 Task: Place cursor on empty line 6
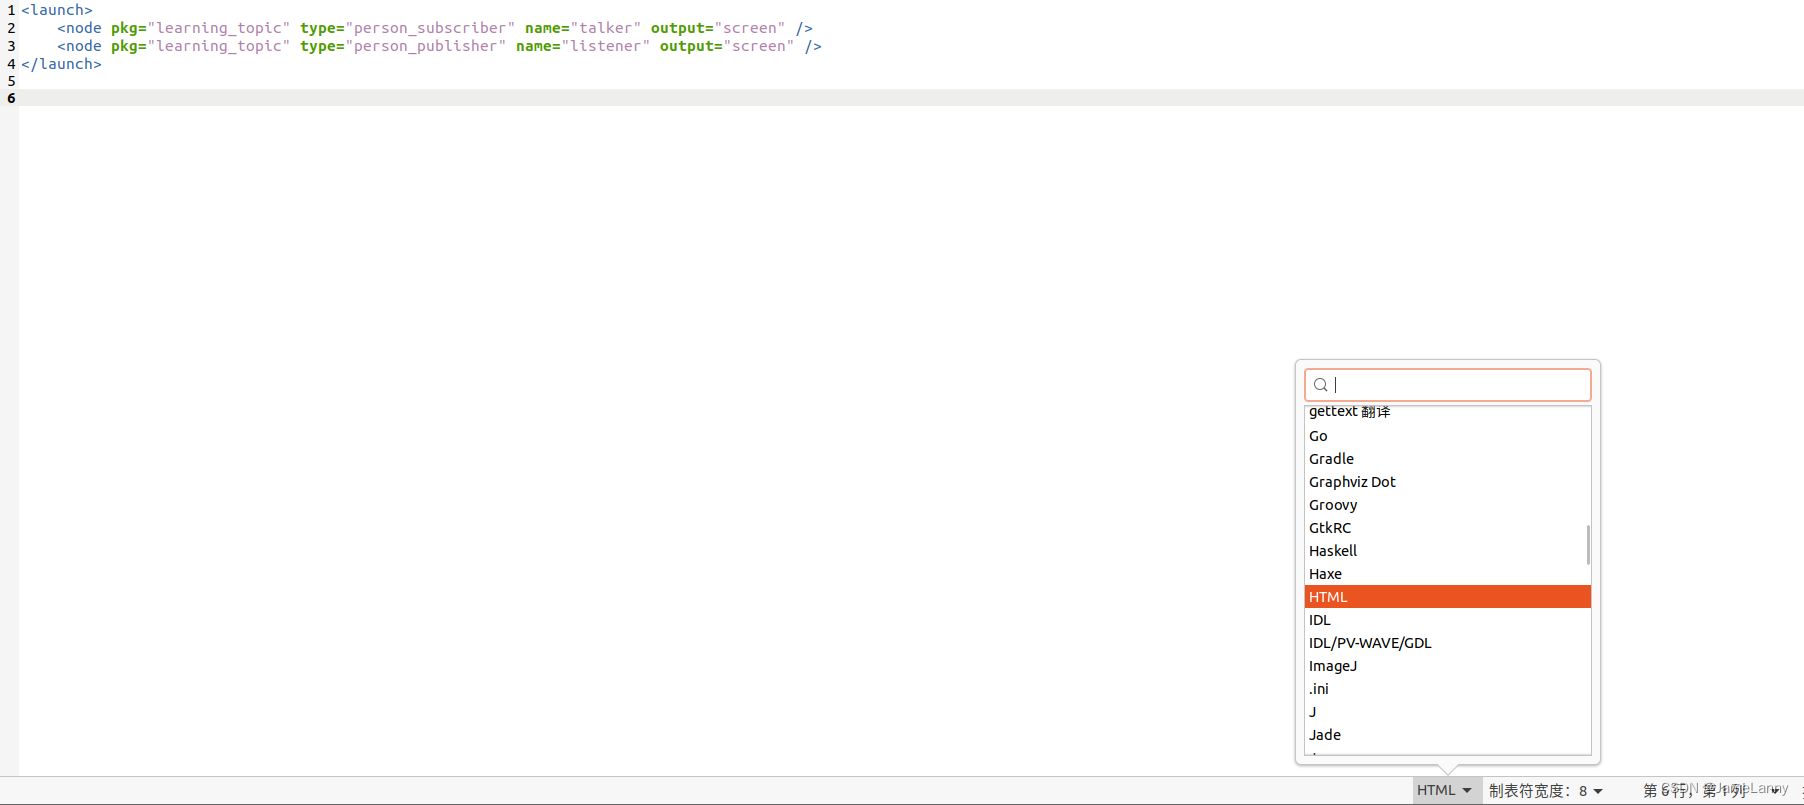pyautogui.click(x=910, y=98)
